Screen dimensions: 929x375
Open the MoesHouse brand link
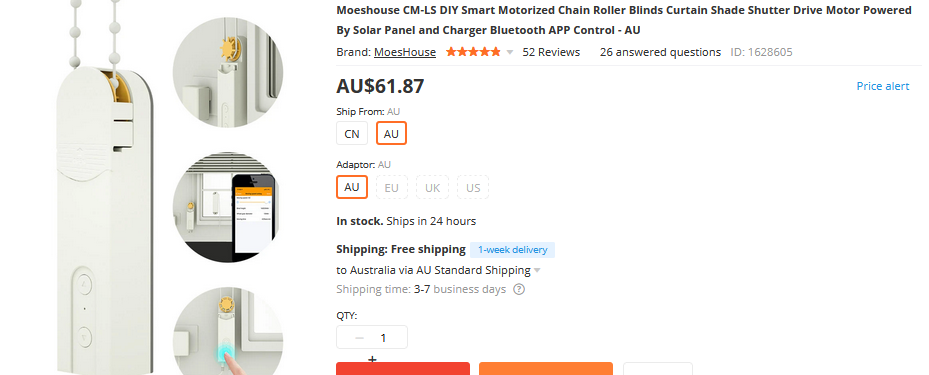pos(405,52)
